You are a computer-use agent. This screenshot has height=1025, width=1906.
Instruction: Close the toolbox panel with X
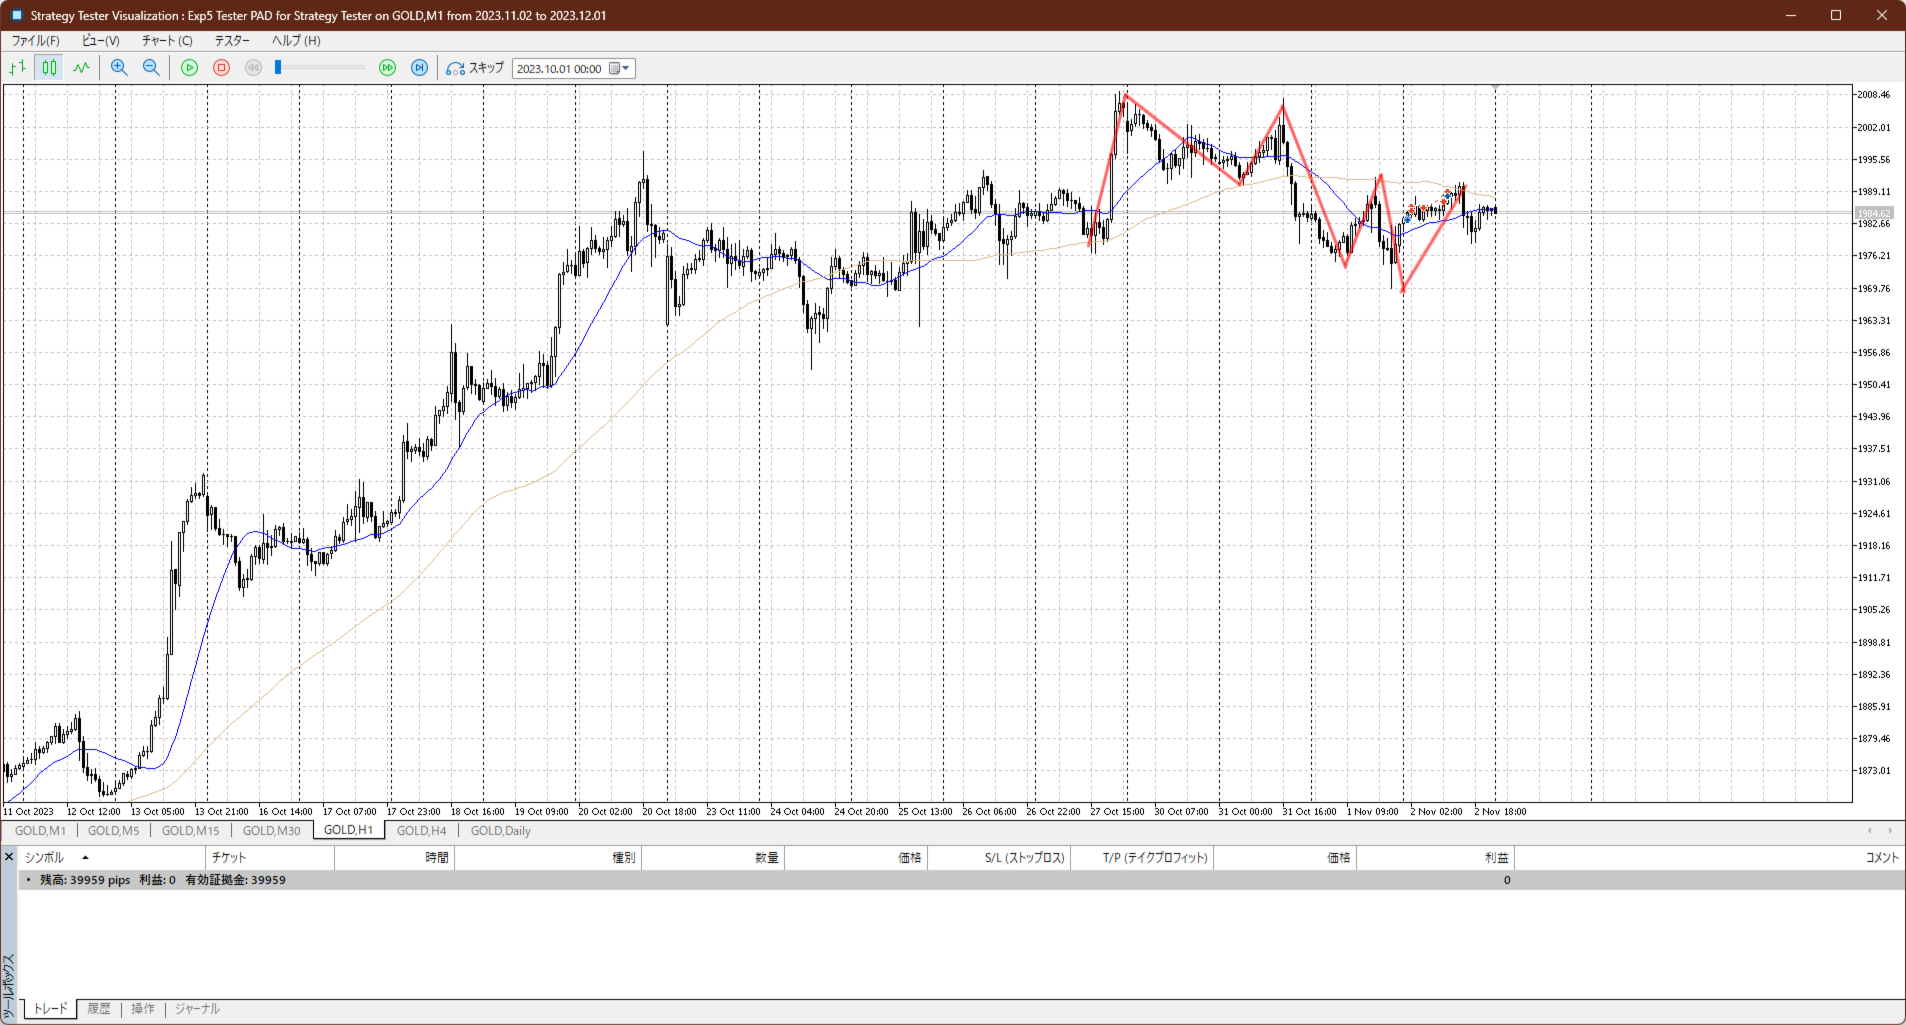click(9, 857)
